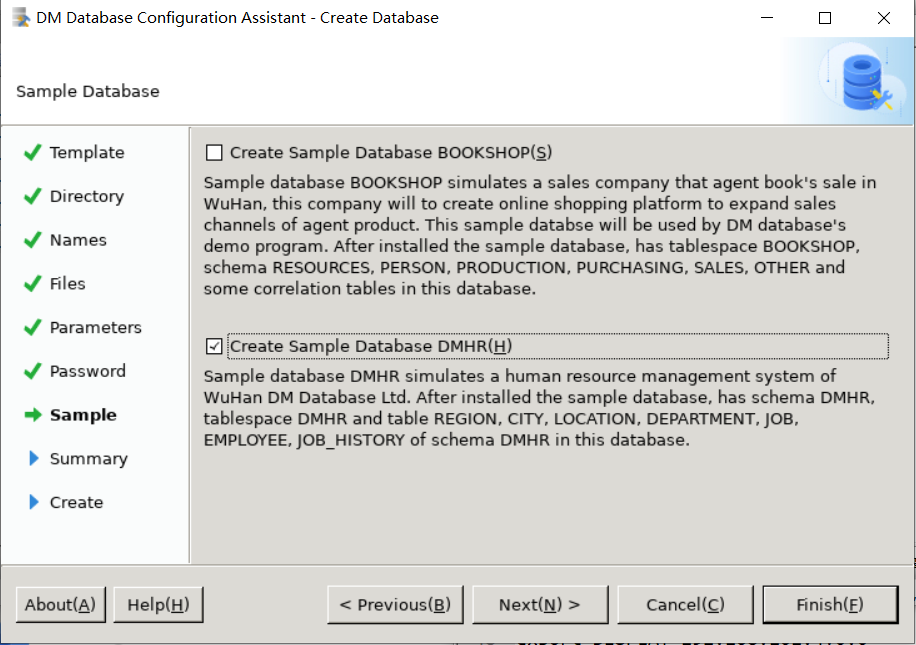Image resolution: width=916 pixels, height=645 pixels.
Task: Proceed with the Next(N) button
Action: (x=540, y=605)
